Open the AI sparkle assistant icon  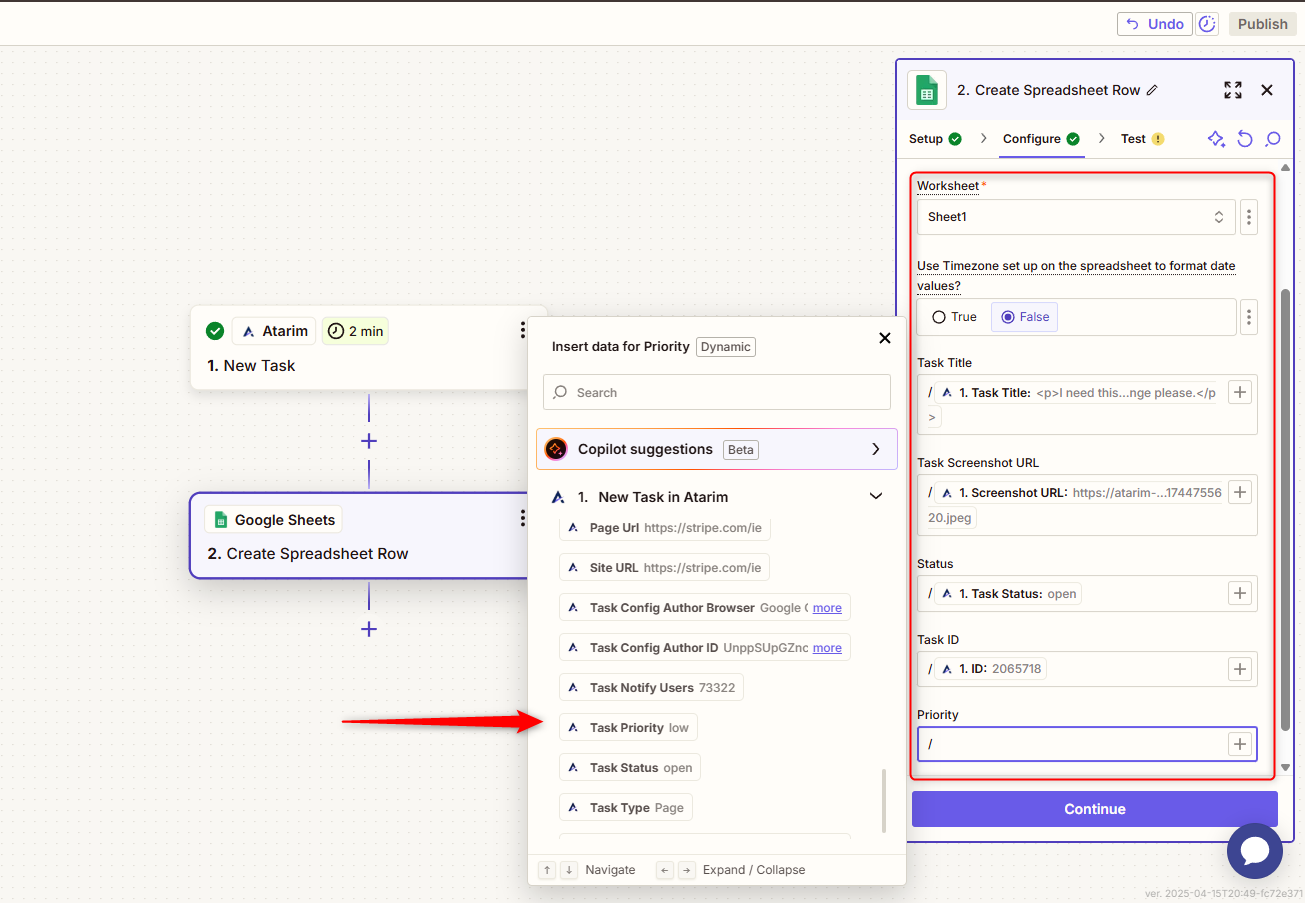1216,139
